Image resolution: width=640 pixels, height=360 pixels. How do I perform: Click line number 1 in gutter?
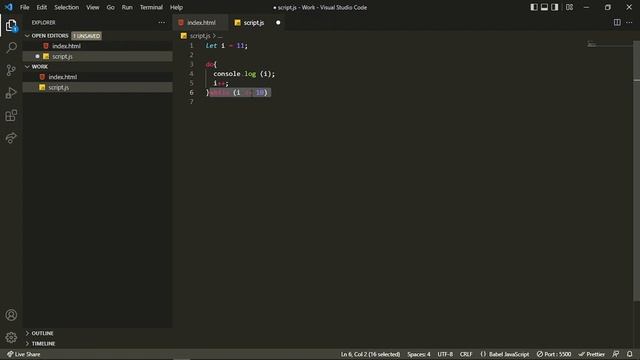[191, 45]
